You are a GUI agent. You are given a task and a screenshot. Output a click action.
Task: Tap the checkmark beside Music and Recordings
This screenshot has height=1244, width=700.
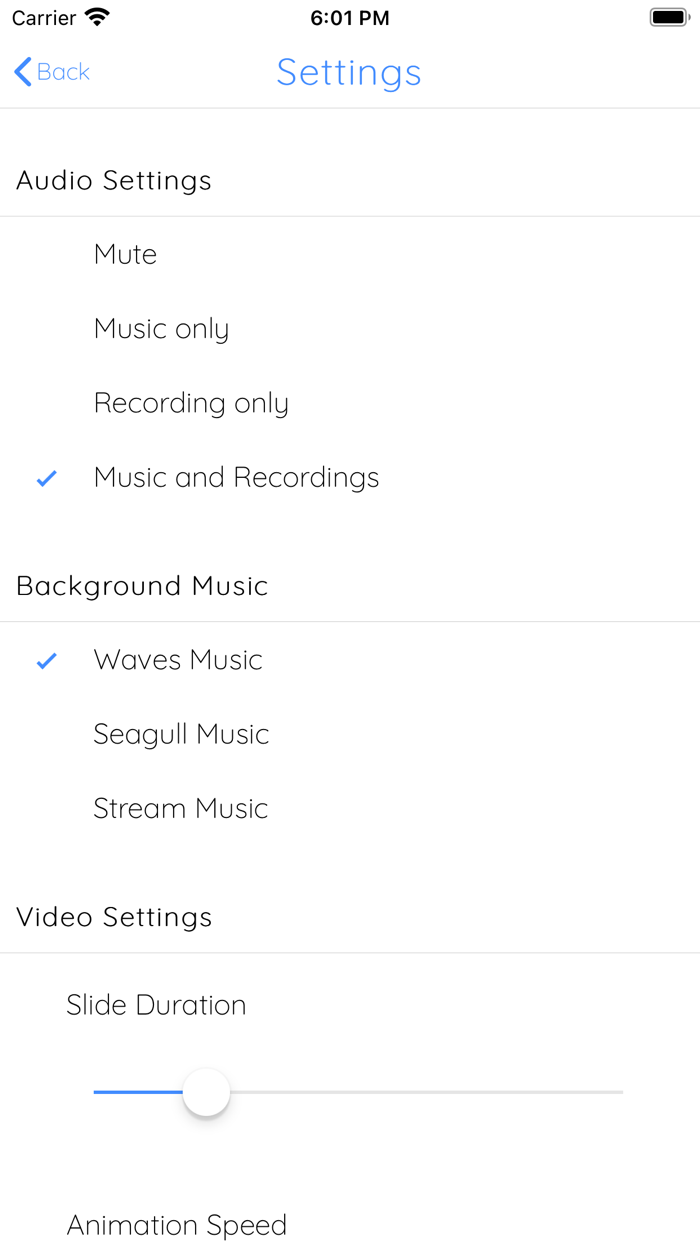tap(46, 479)
